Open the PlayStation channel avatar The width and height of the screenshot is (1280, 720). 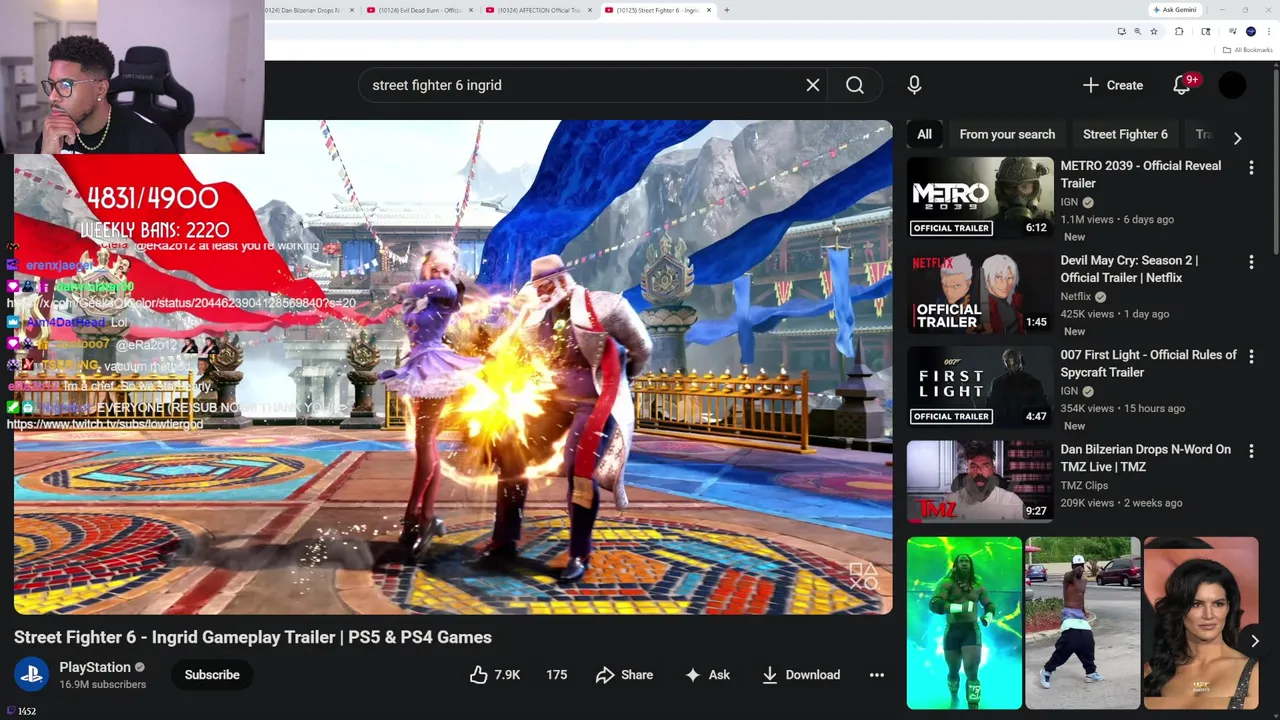click(31, 675)
